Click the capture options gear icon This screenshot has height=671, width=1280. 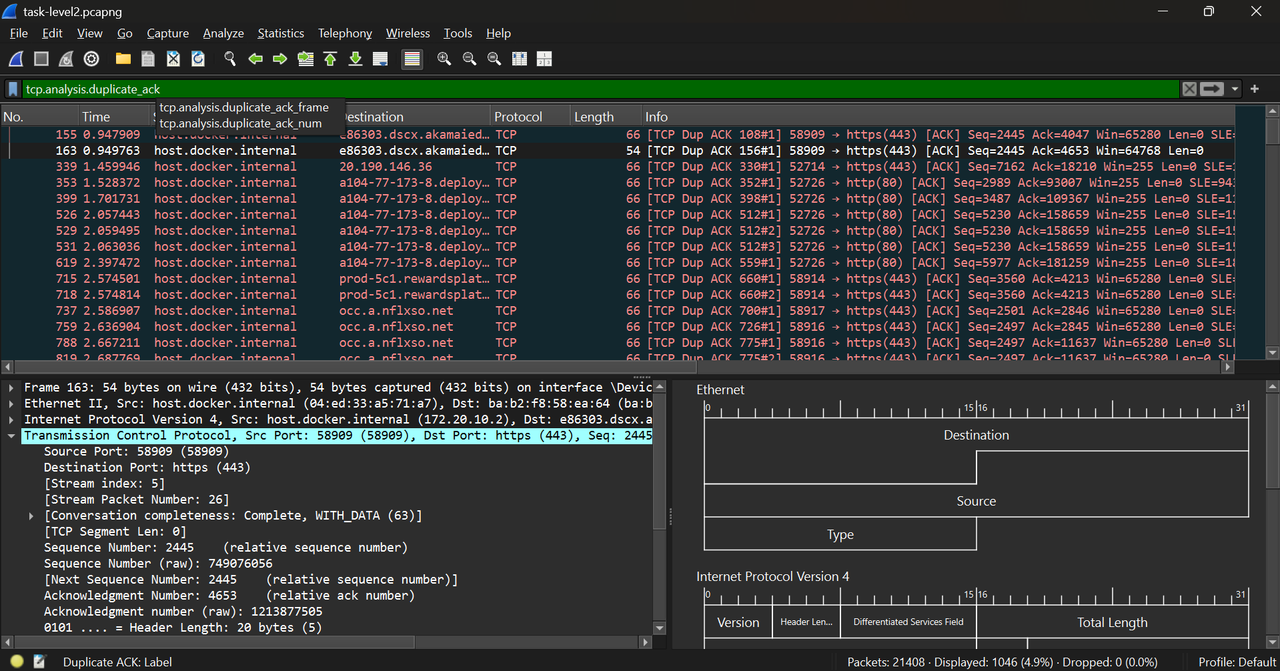tap(91, 59)
